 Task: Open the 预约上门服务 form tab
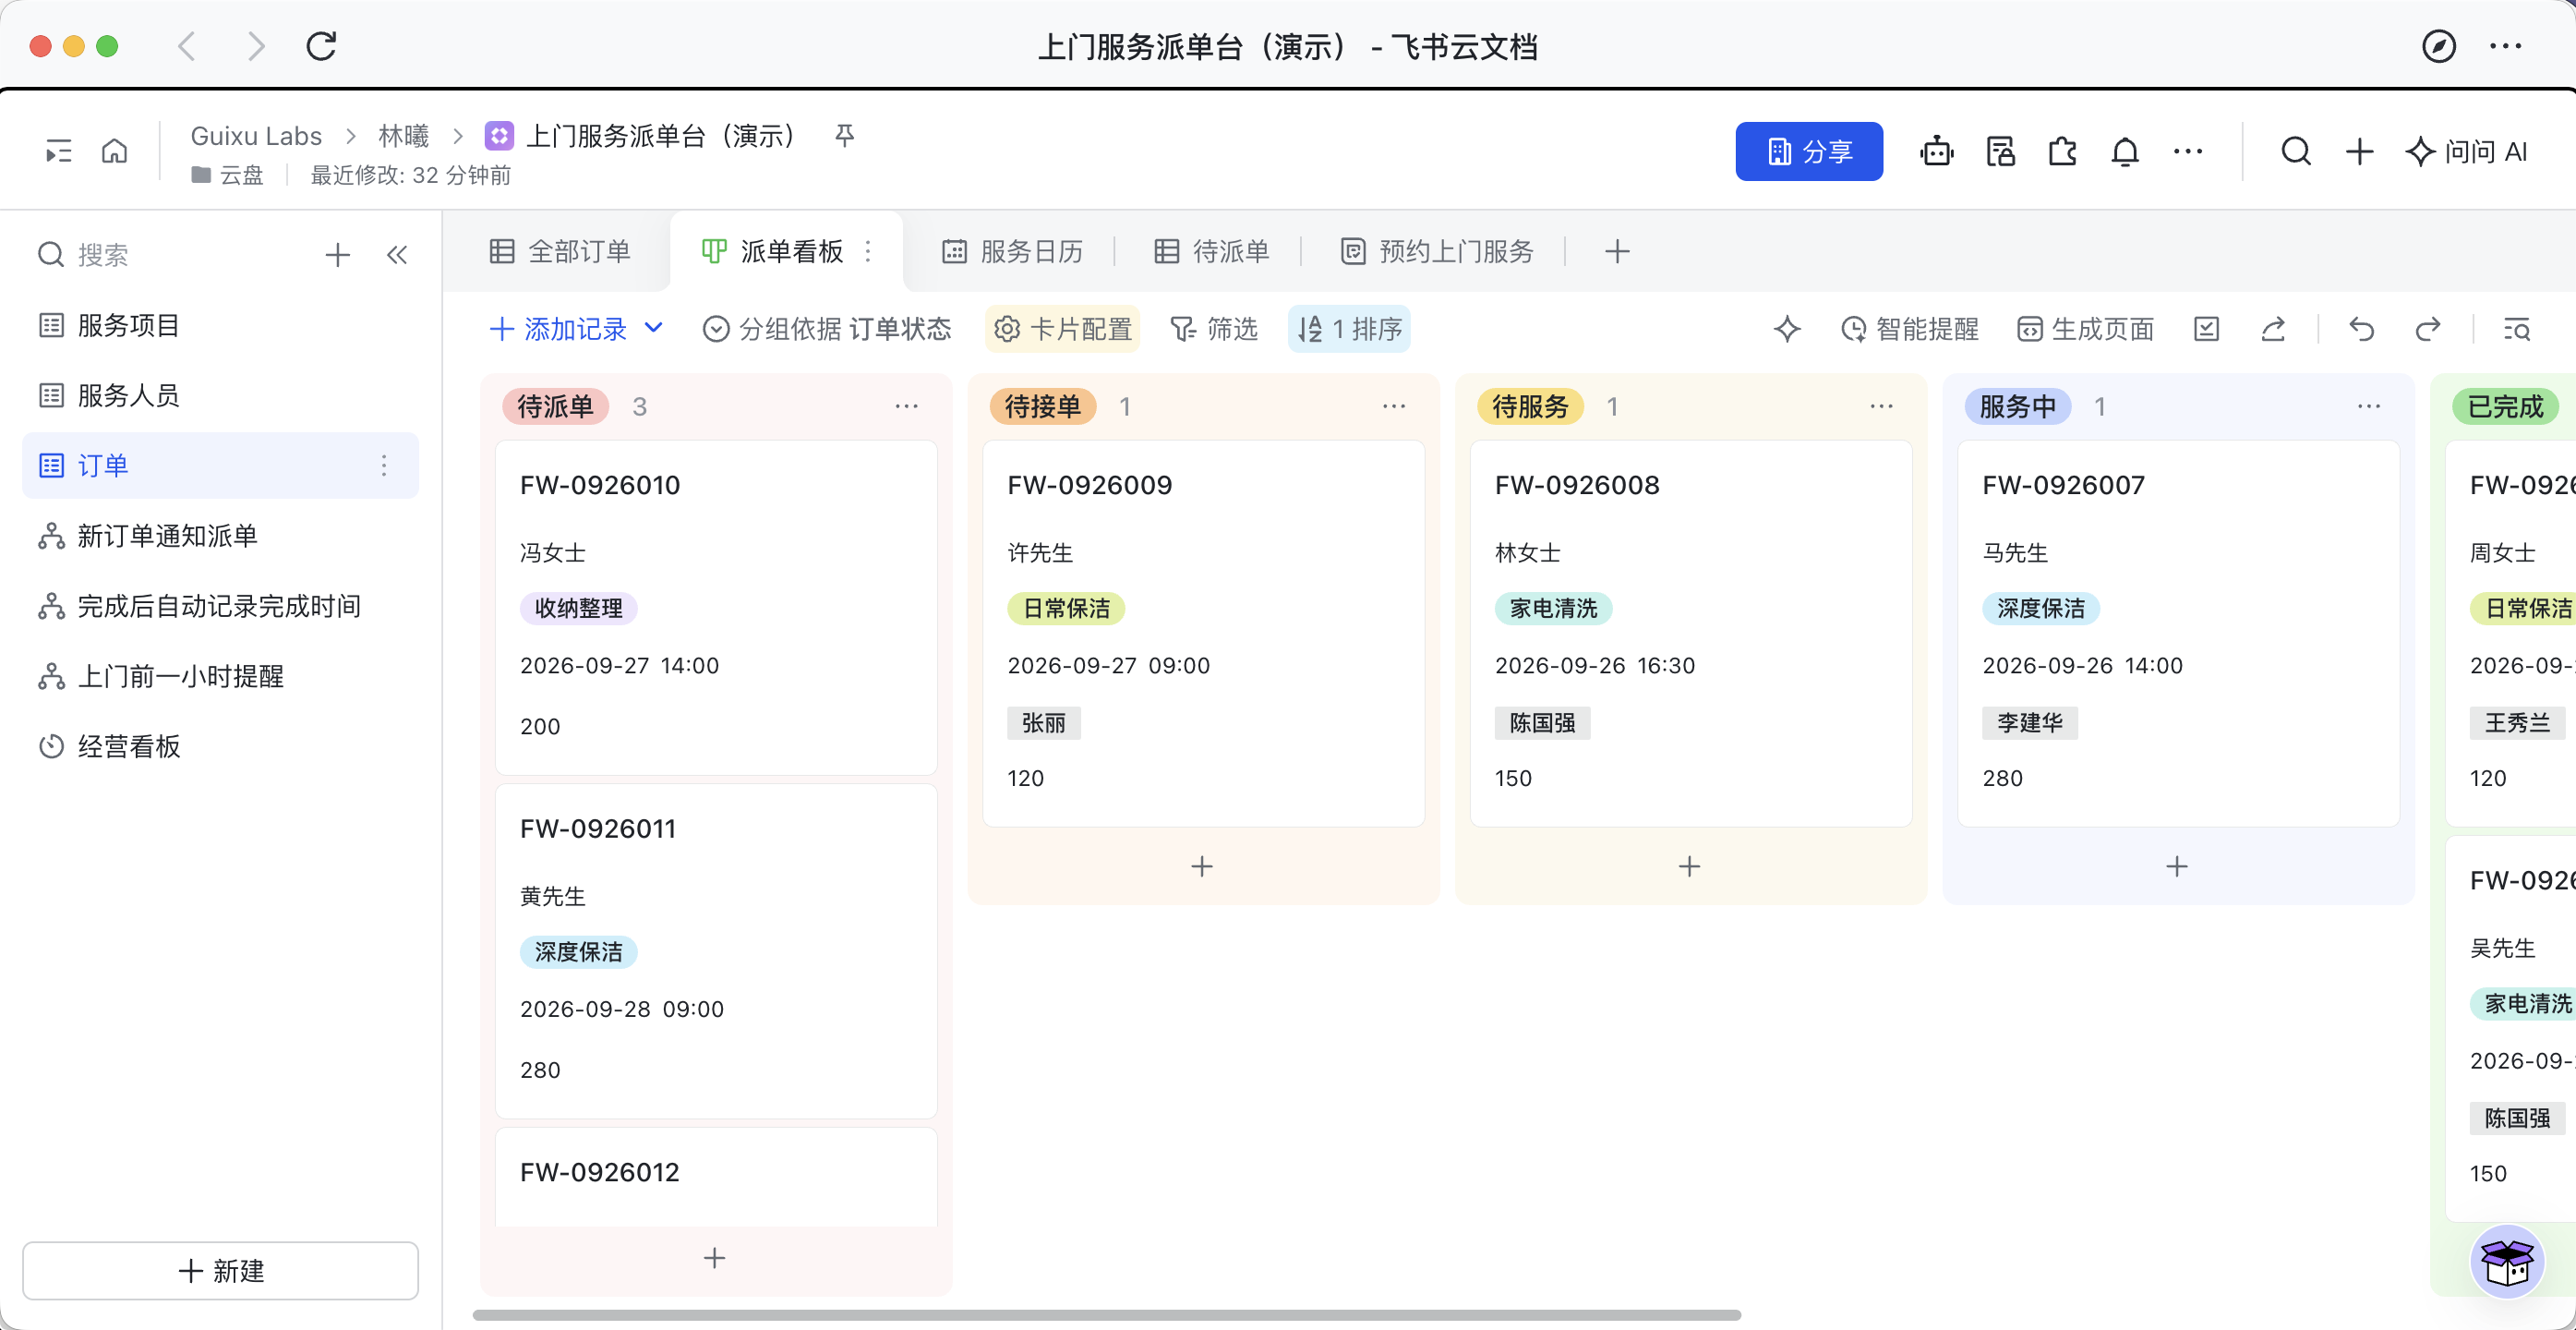coord(1437,251)
